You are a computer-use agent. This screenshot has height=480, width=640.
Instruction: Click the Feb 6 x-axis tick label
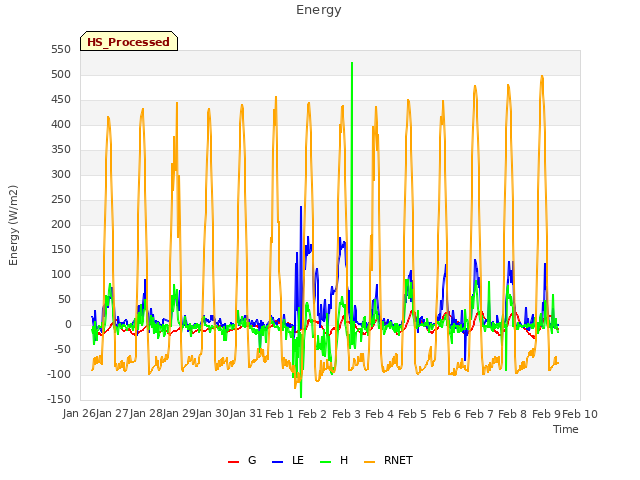click(x=446, y=414)
